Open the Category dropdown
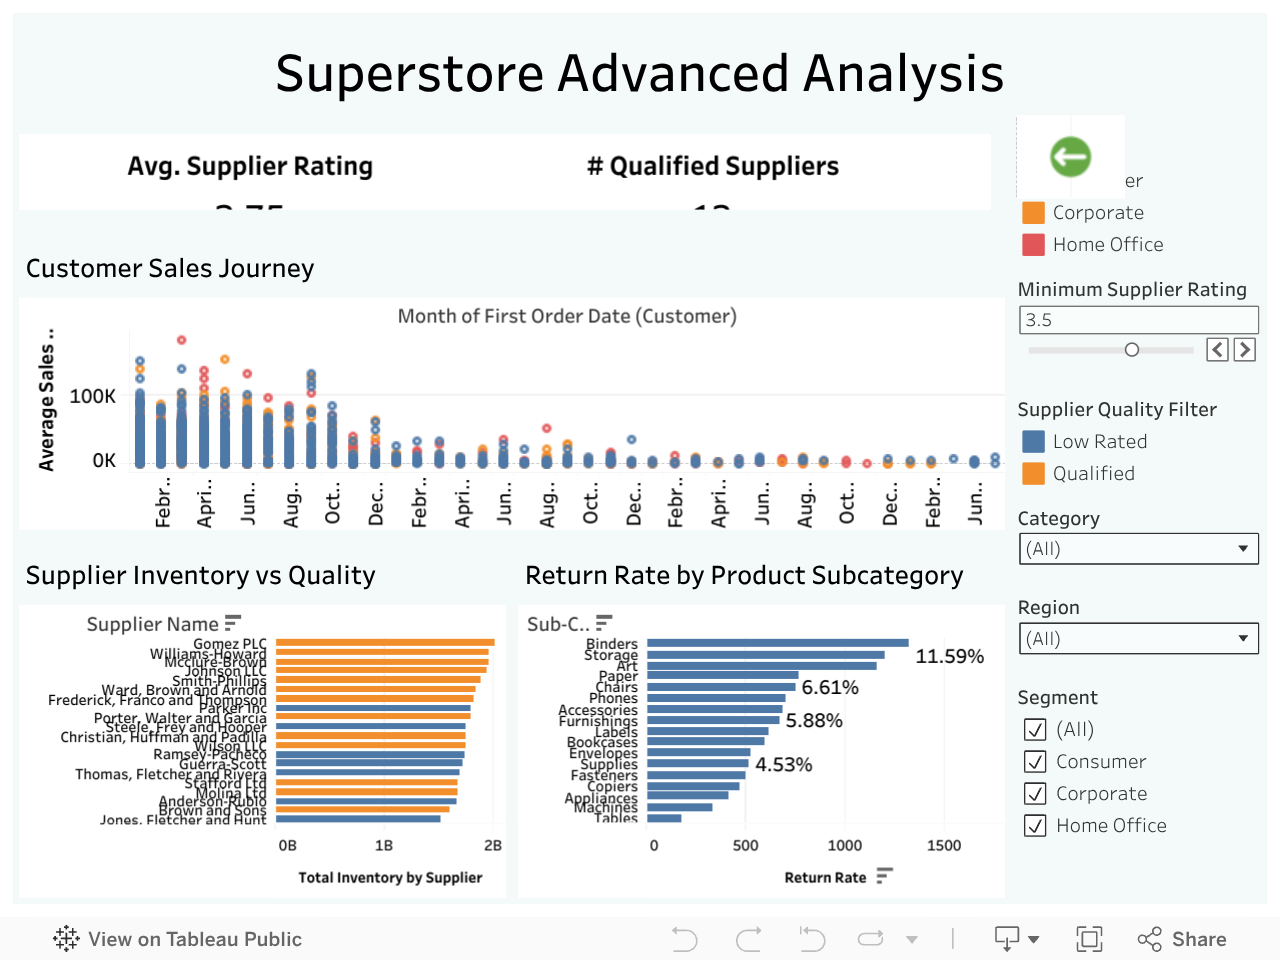The image size is (1280, 960). pyautogui.click(x=1138, y=549)
